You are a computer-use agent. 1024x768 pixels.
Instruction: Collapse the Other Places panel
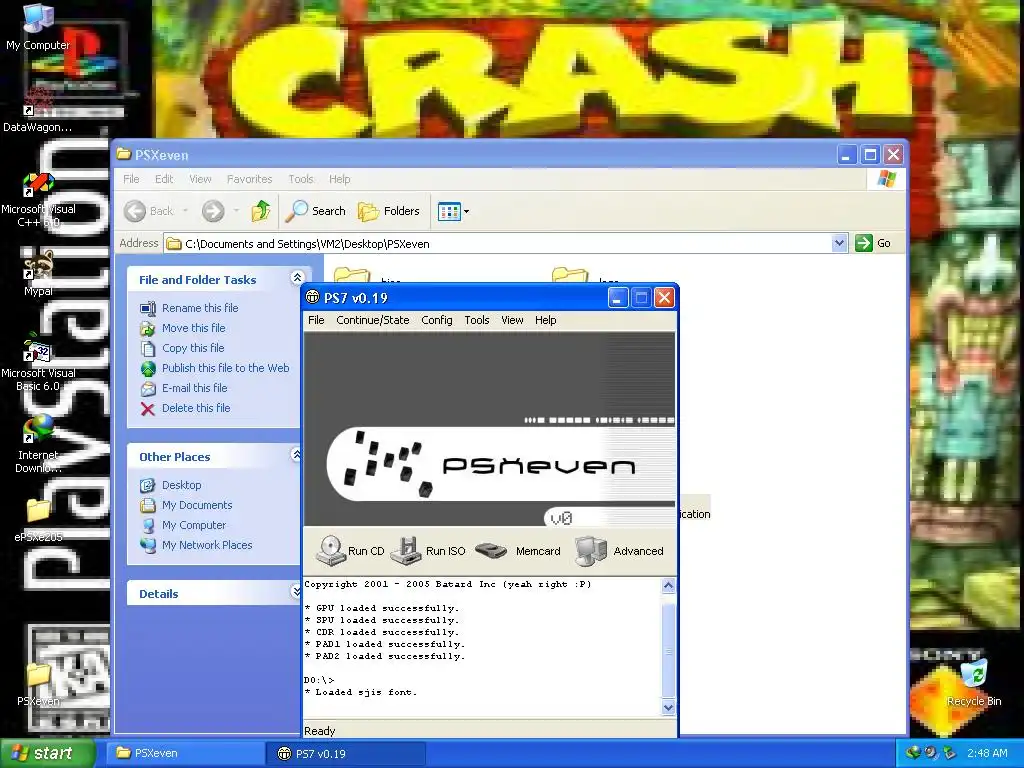pos(296,455)
